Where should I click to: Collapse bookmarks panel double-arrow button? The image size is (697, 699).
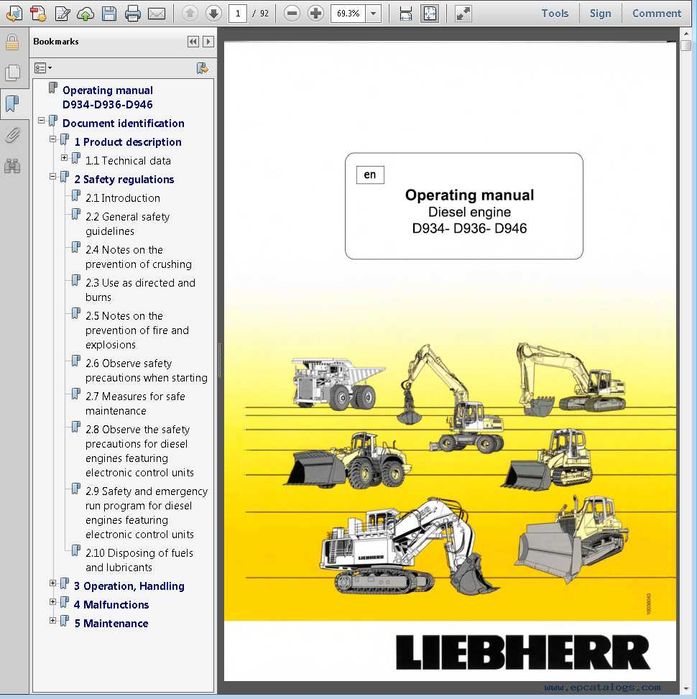193,41
